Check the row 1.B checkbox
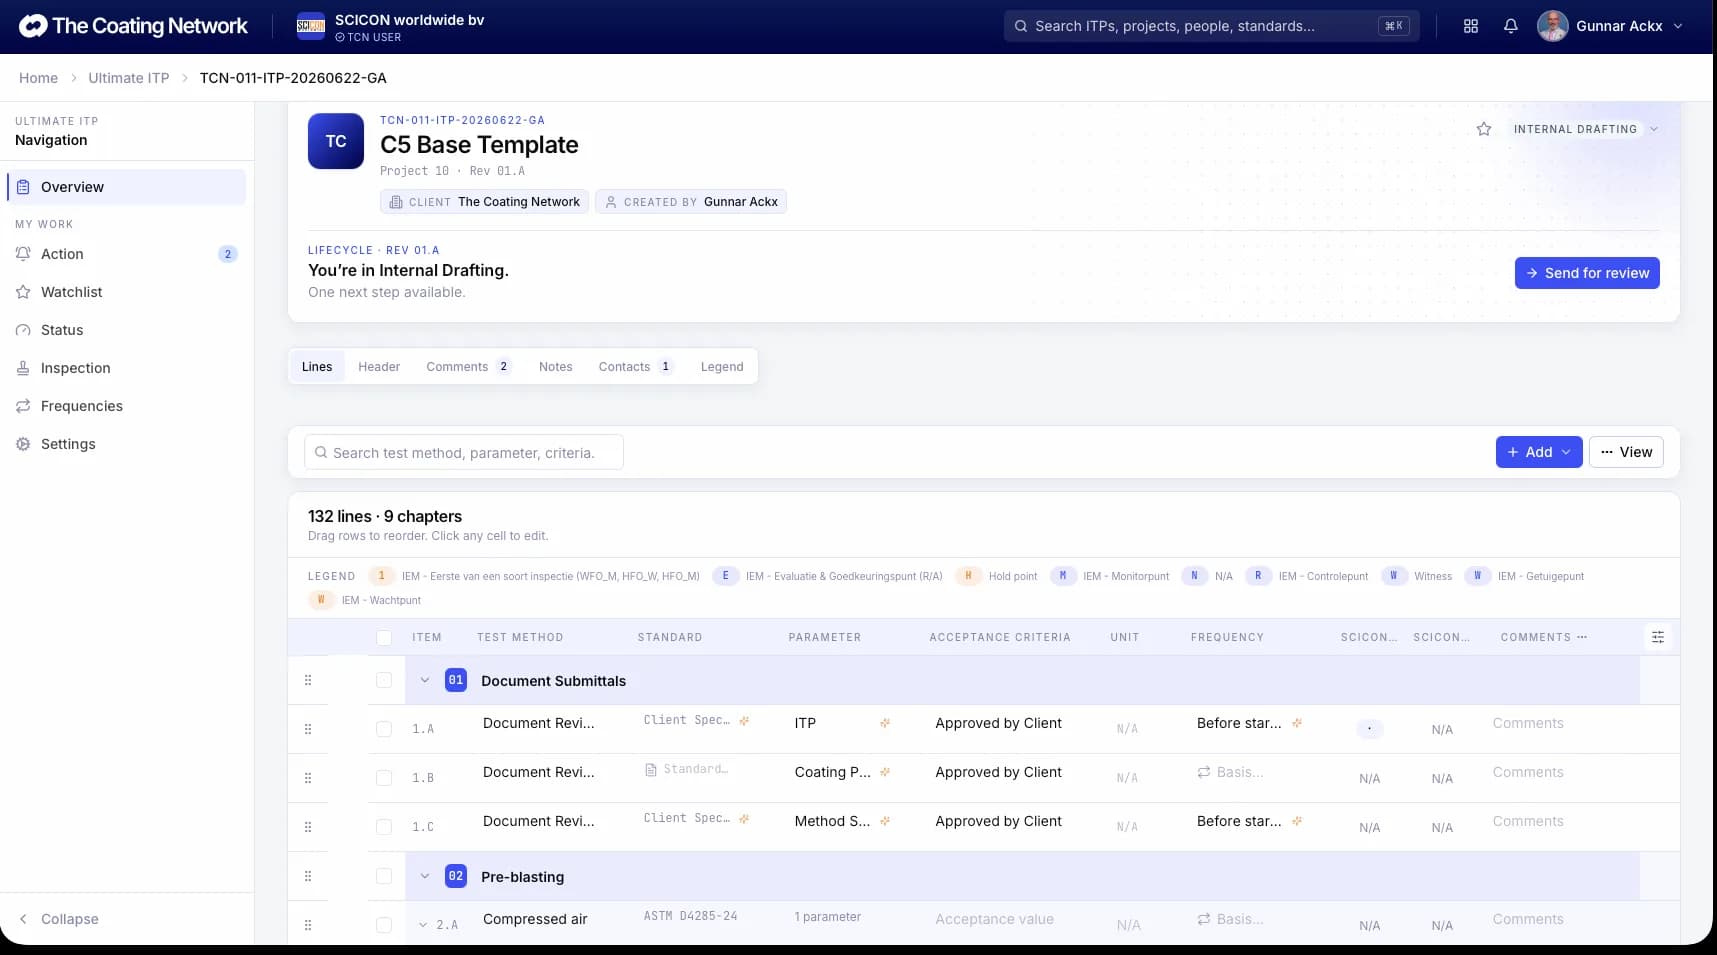 (384, 778)
